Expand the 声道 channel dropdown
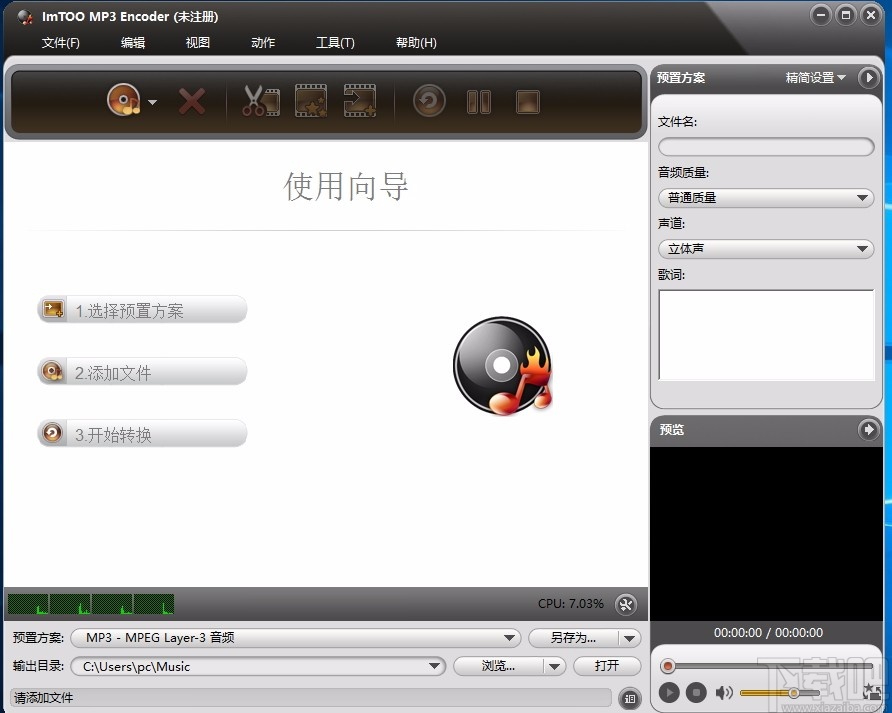The image size is (892, 713). coord(861,248)
